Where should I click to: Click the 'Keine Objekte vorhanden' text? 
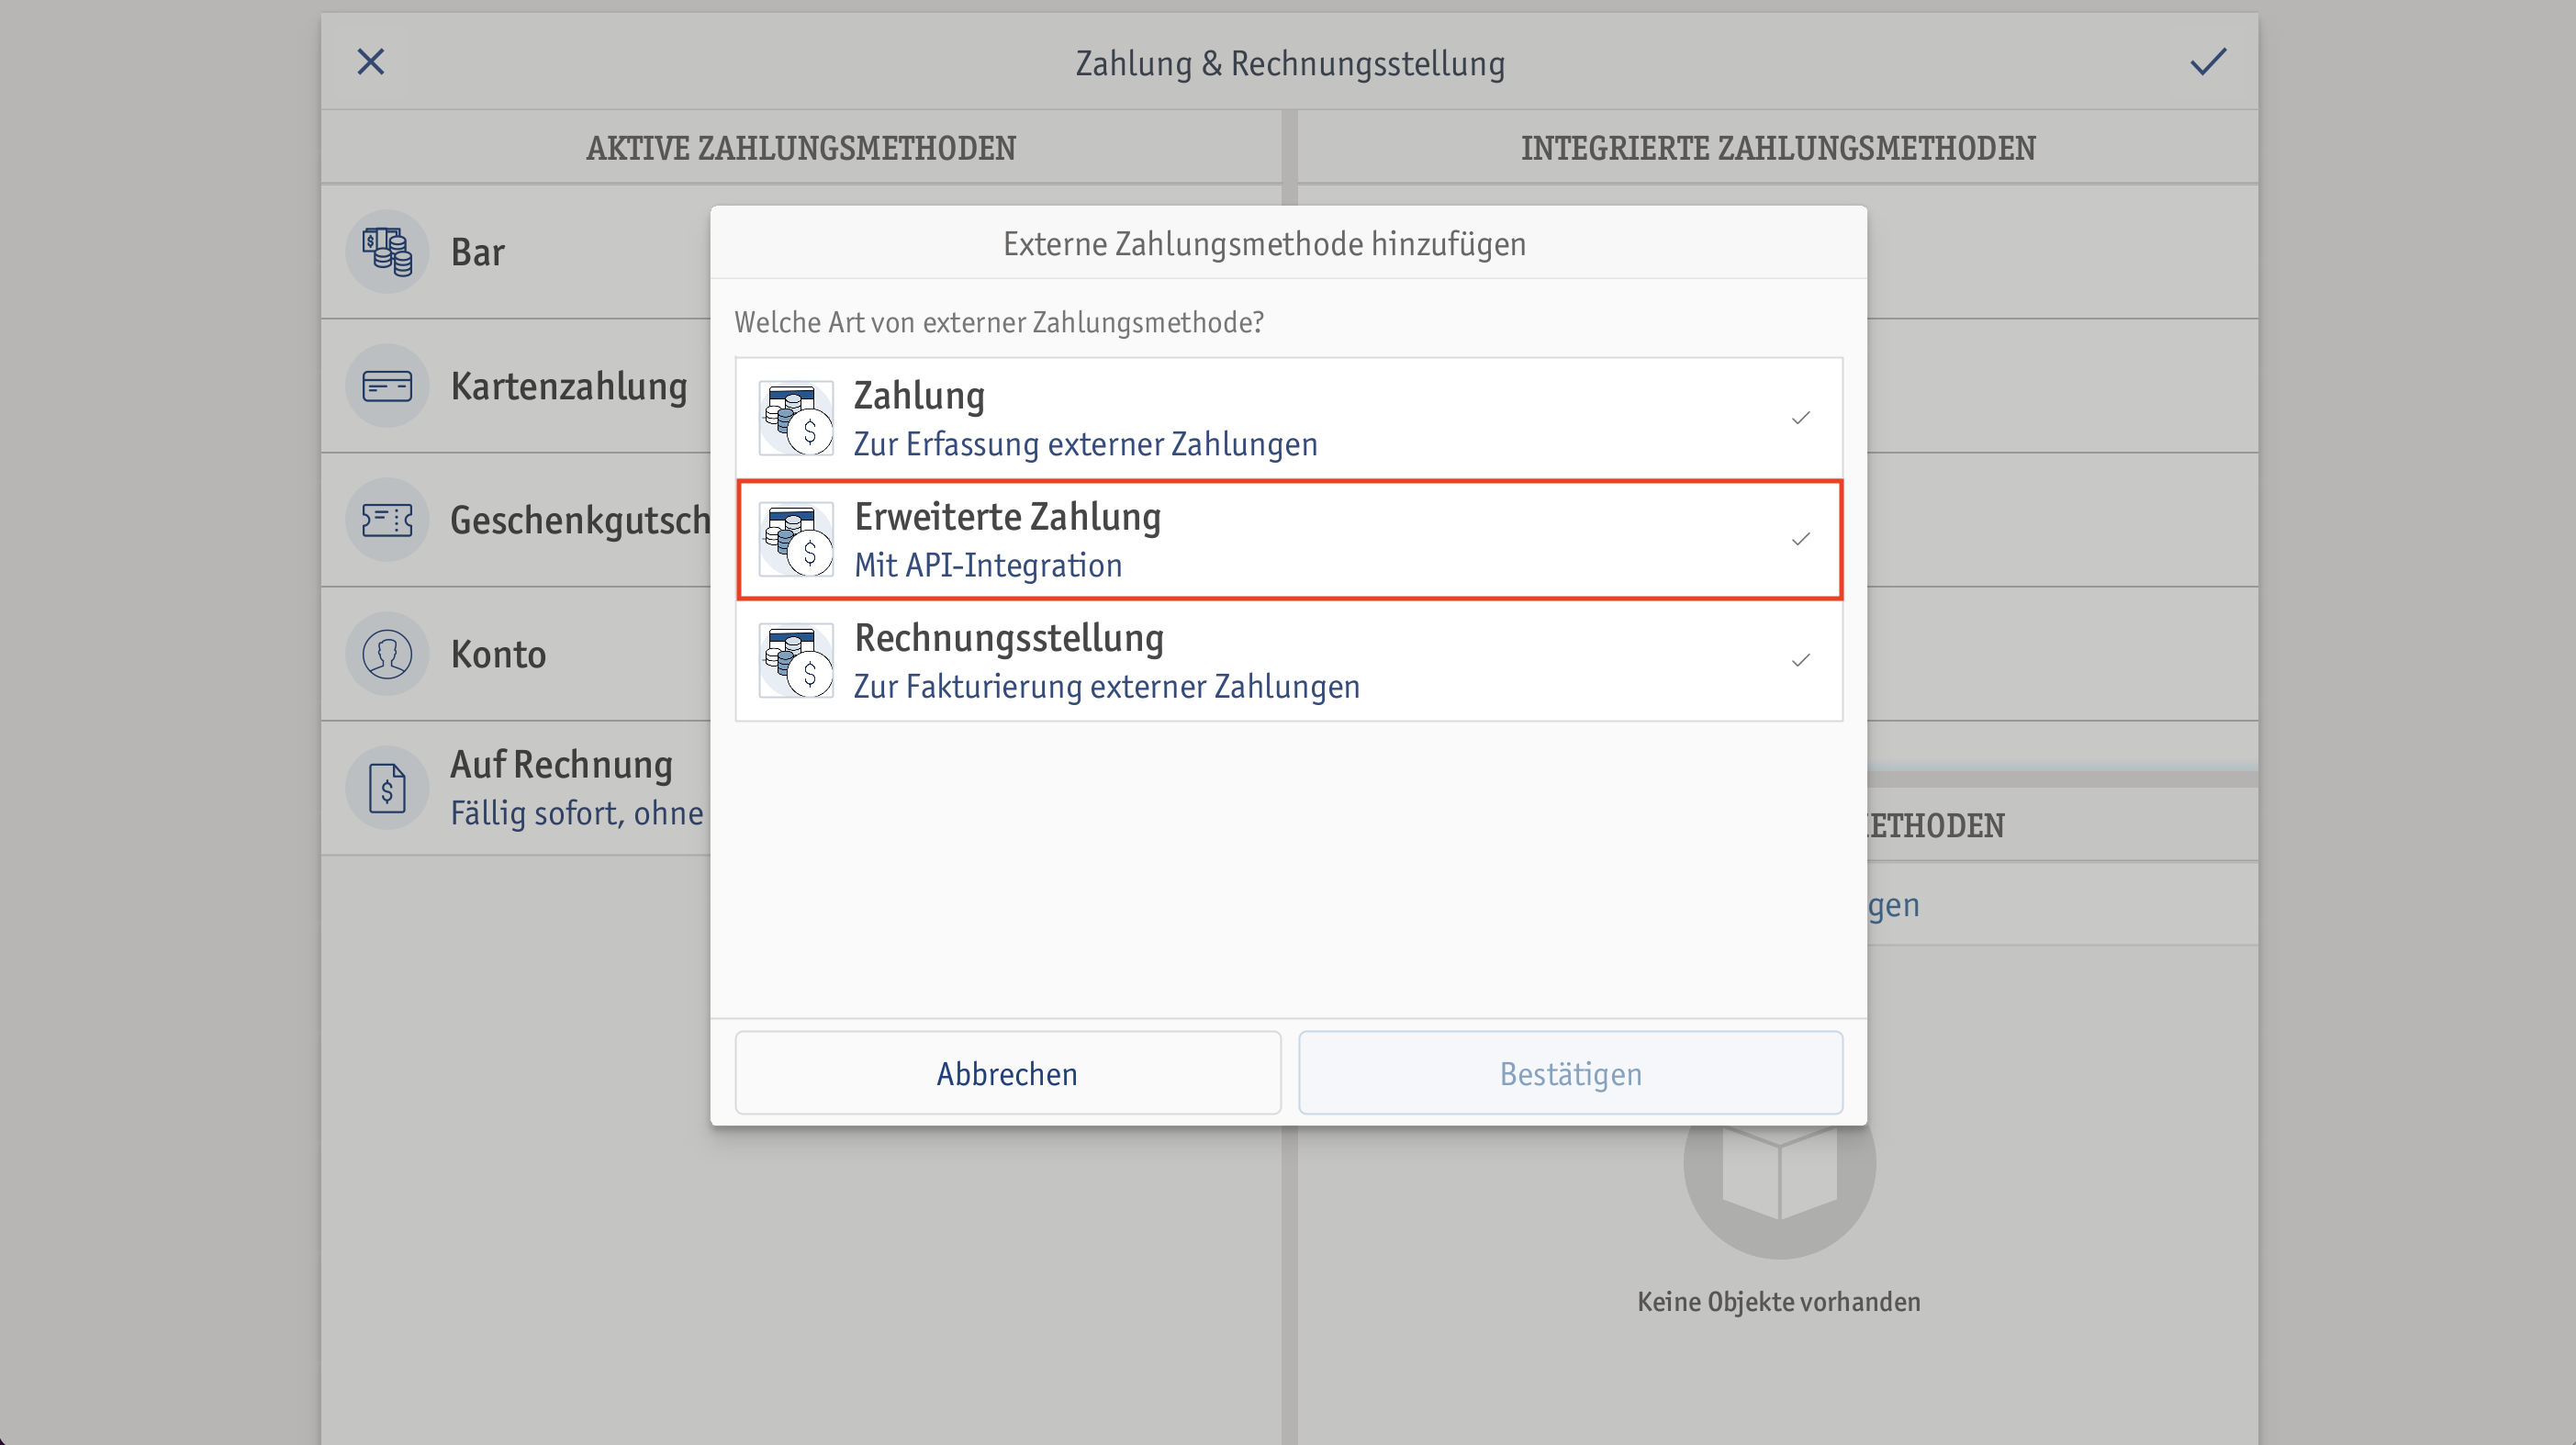(x=1779, y=1302)
